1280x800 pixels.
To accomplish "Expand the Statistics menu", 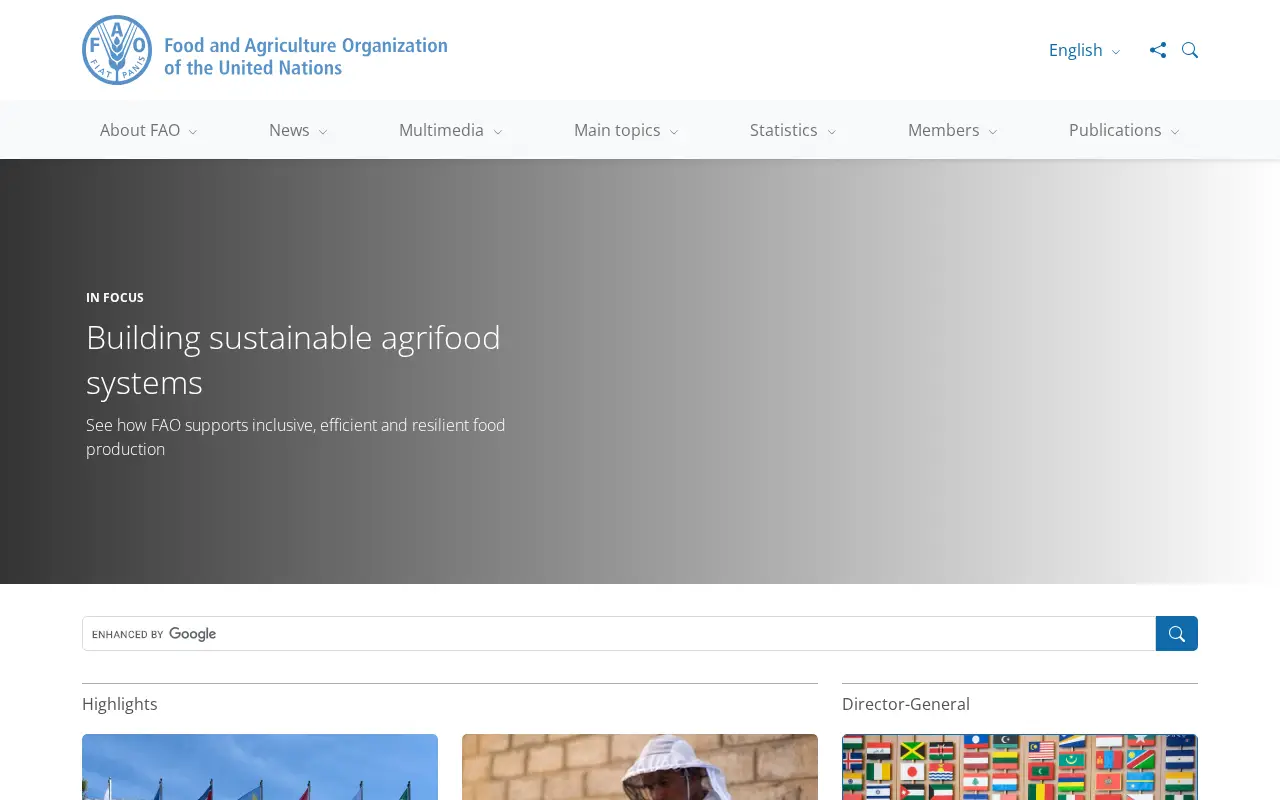I will pos(793,130).
